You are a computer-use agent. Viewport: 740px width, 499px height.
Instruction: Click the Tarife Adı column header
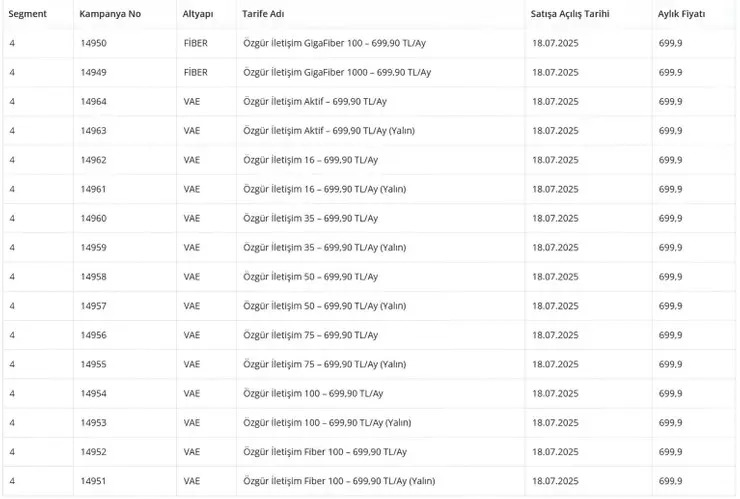[265, 14]
